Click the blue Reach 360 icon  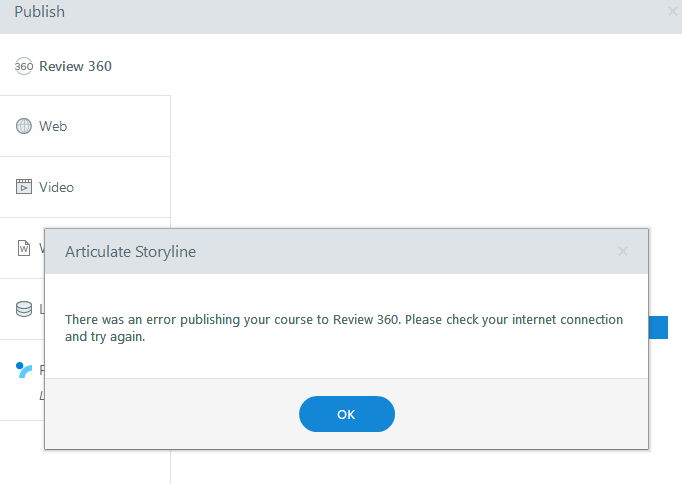24,370
